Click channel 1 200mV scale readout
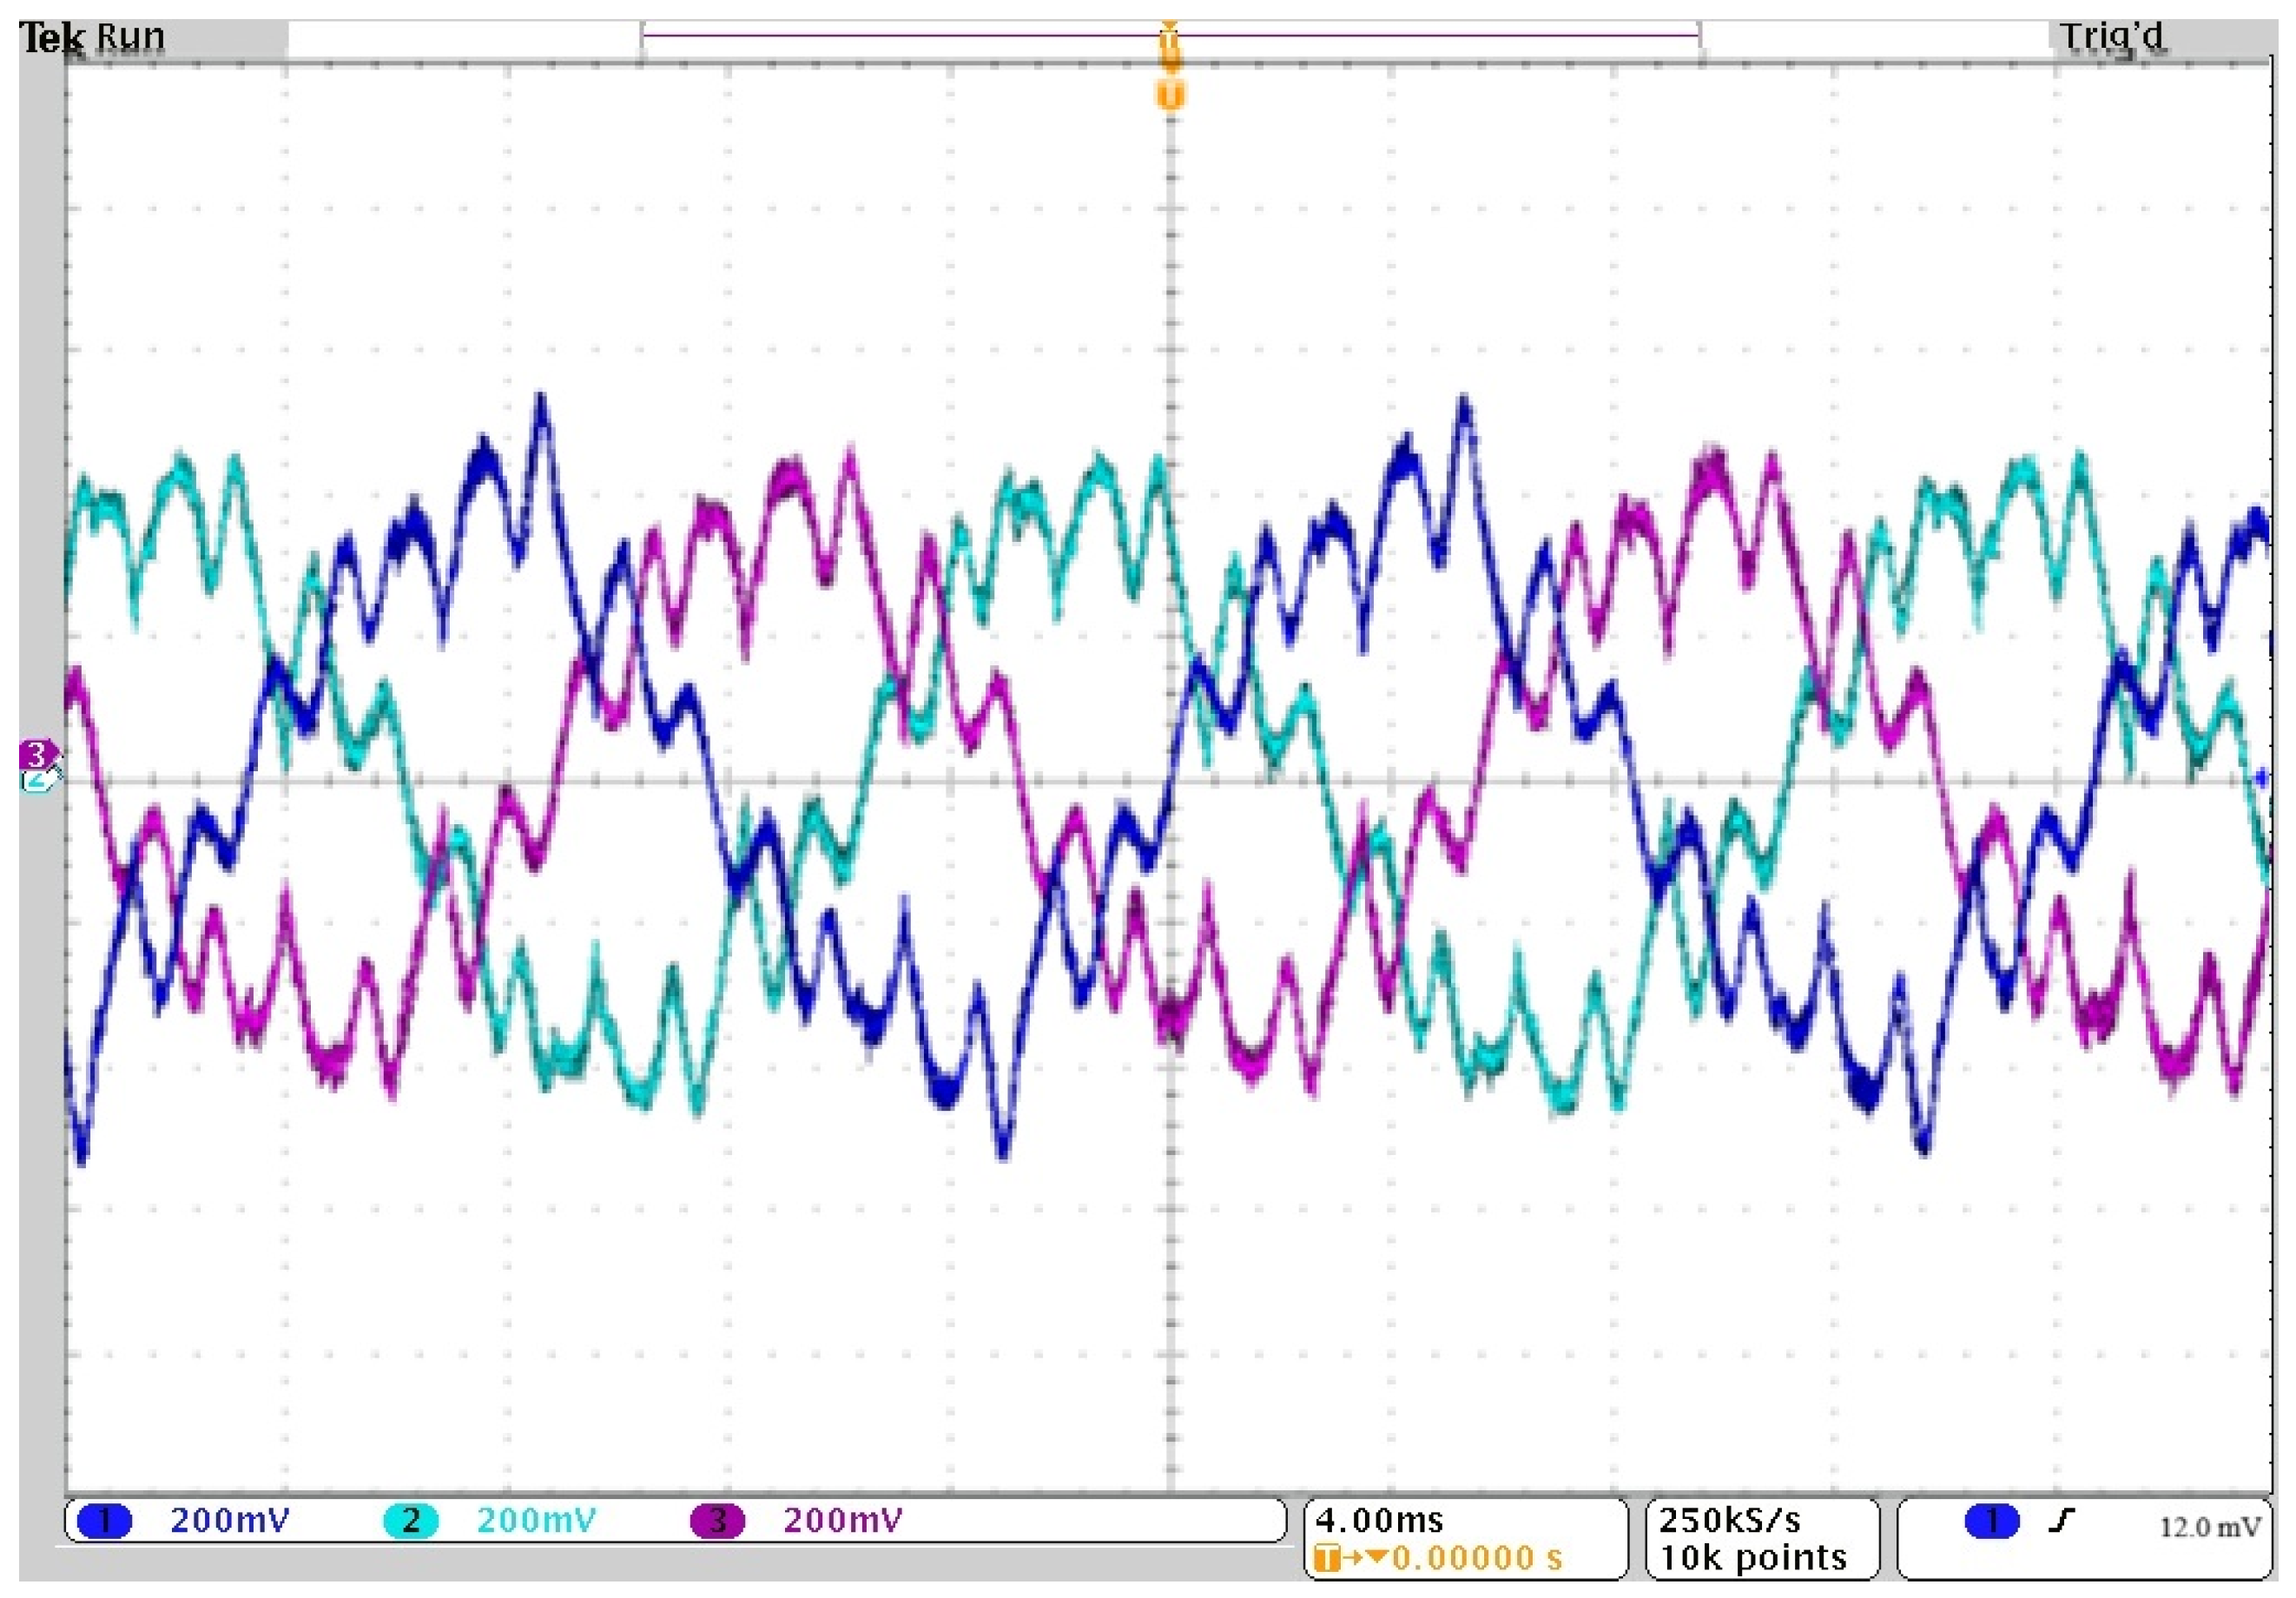This screenshot has height=1598, width=2296. tap(229, 1521)
